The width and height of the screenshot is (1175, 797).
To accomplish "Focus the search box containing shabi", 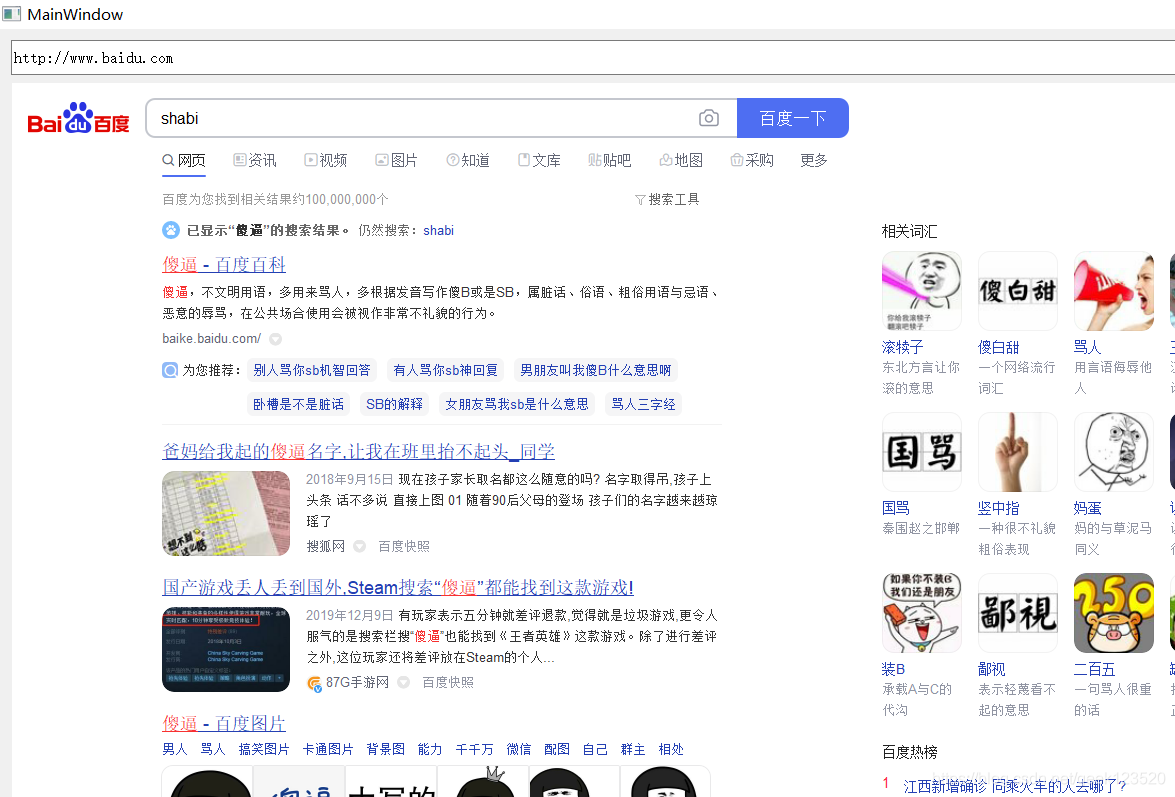I will pos(441,118).
